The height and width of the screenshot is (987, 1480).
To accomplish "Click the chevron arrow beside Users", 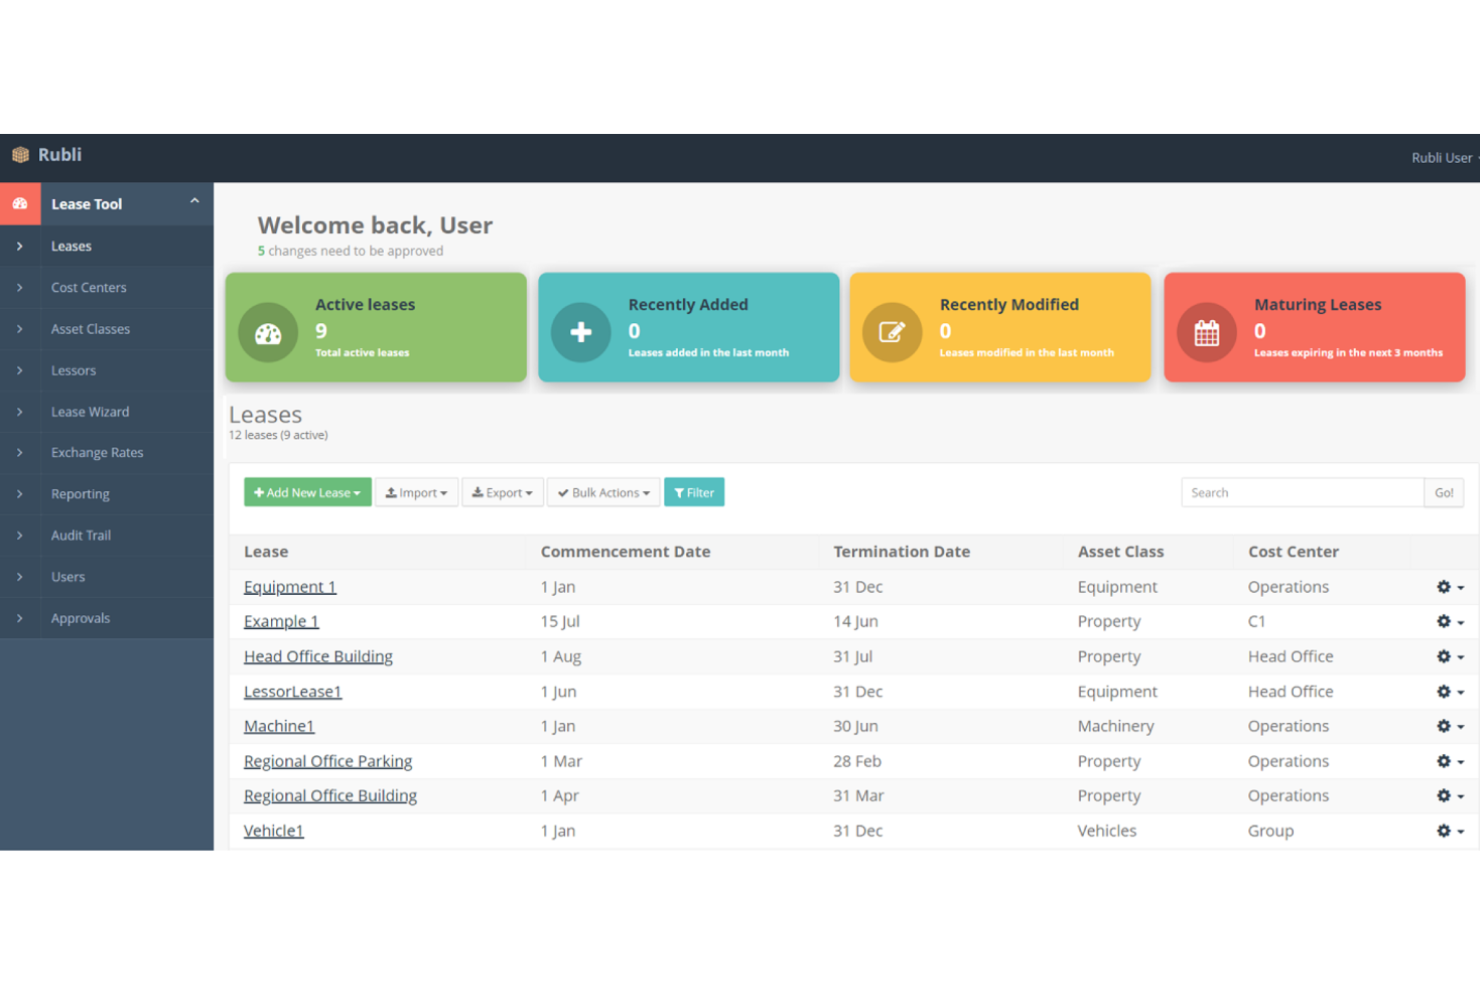I will click(x=19, y=577).
